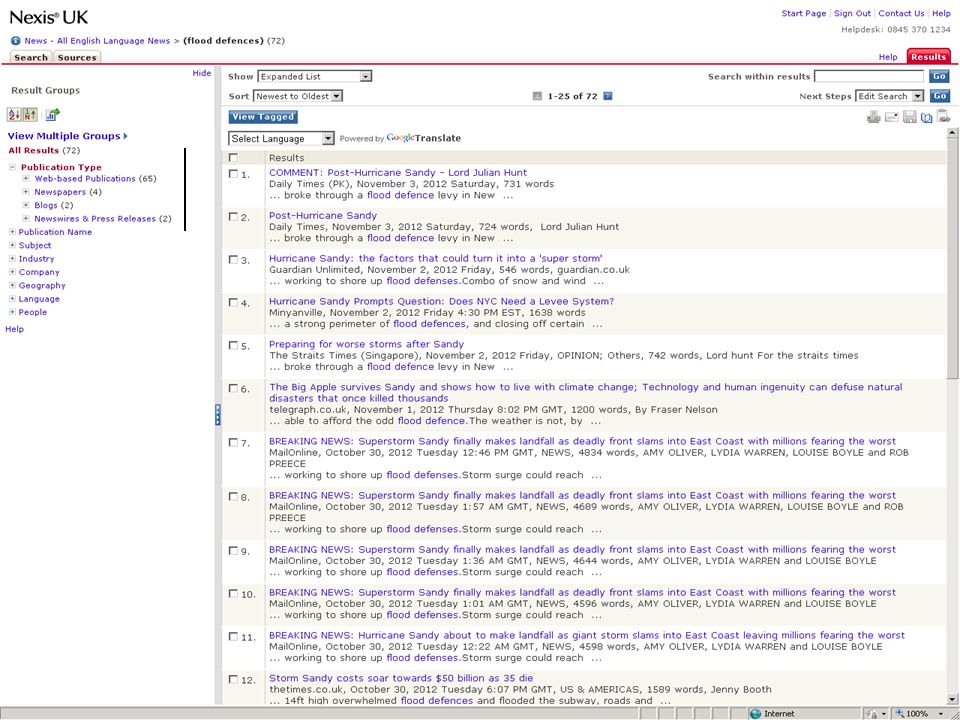Expand the Language group
960x720 pixels.
point(12,299)
